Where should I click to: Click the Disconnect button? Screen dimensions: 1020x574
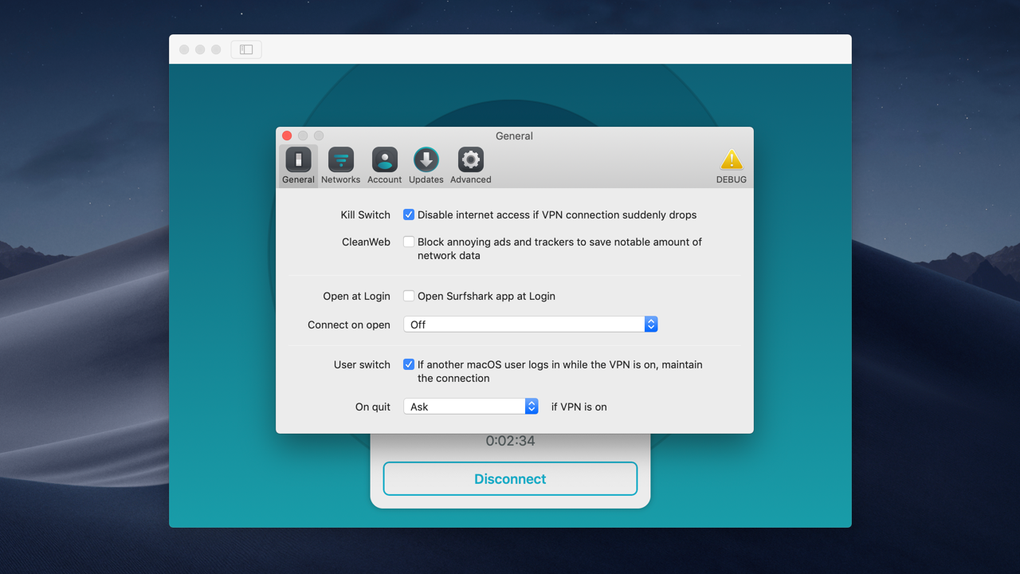pos(510,479)
